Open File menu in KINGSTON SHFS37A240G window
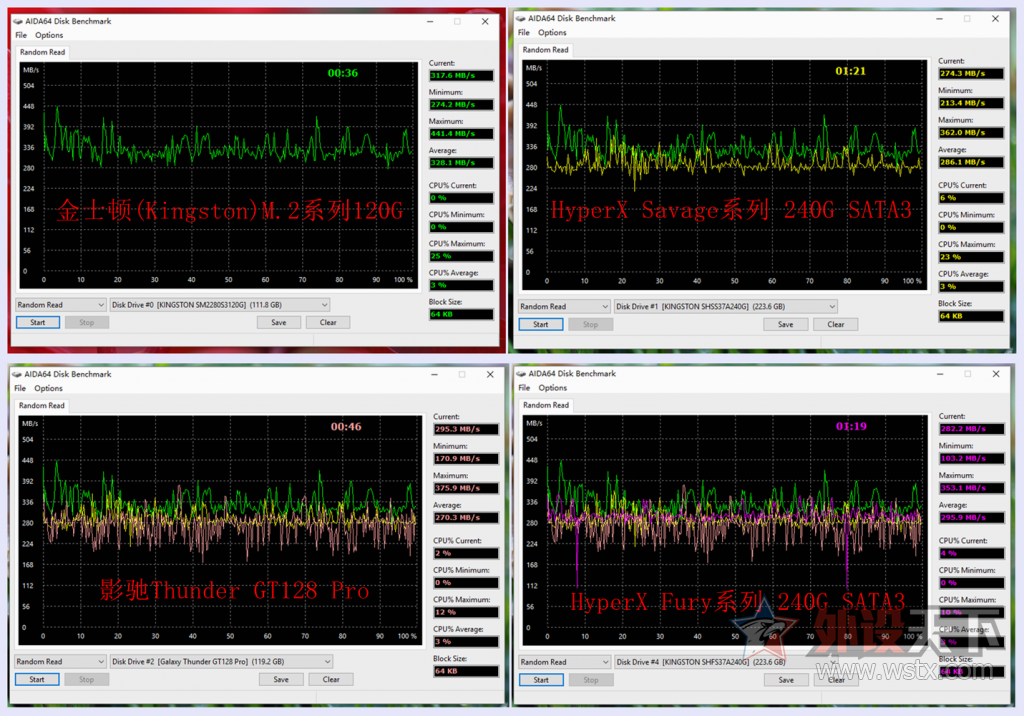This screenshot has width=1024, height=716. (x=524, y=387)
